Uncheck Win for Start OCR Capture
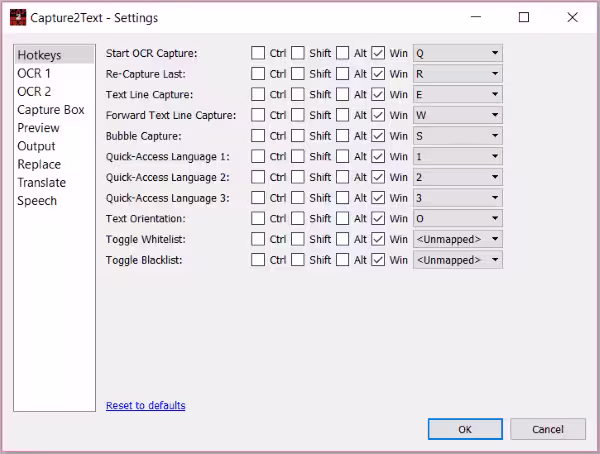The image size is (600, 454). point(378,53)
